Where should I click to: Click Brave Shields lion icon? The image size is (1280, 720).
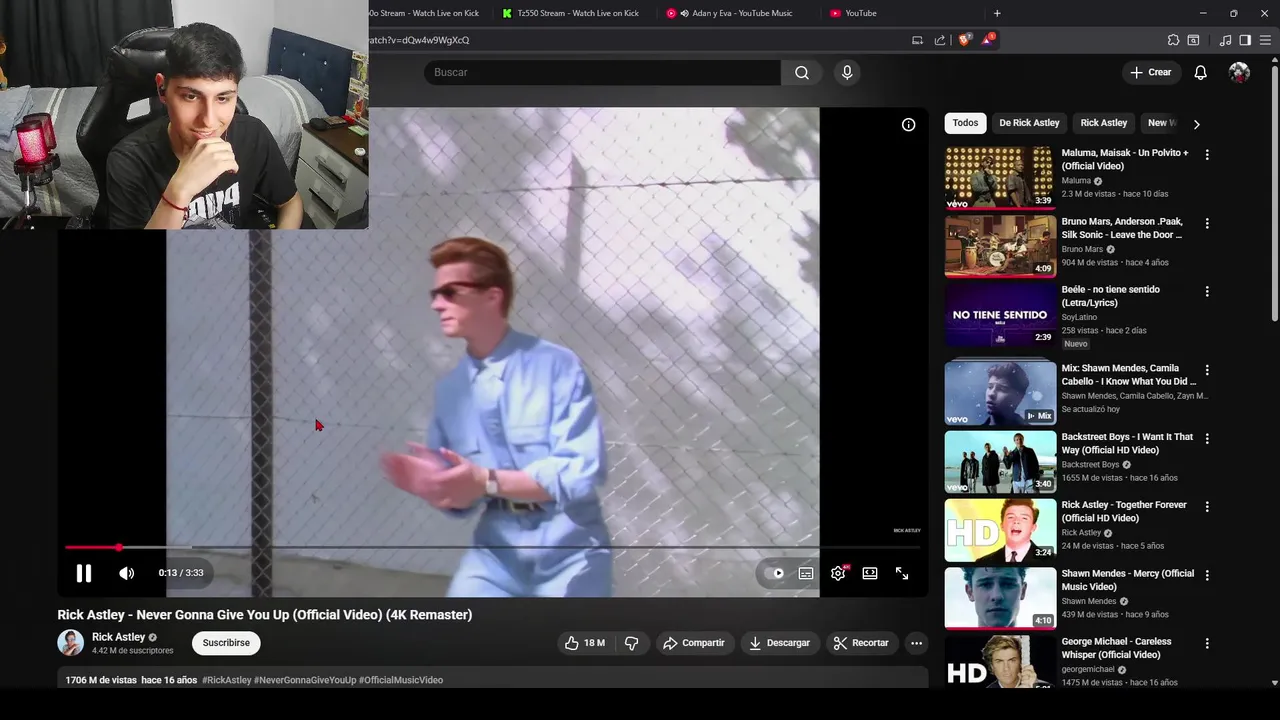tap(964, 40)
